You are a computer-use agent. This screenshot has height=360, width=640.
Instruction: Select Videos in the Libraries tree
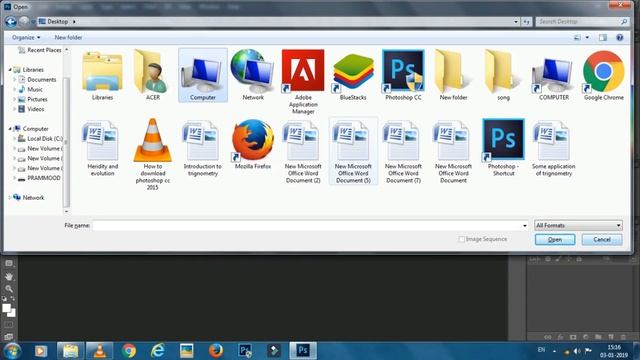31,109
